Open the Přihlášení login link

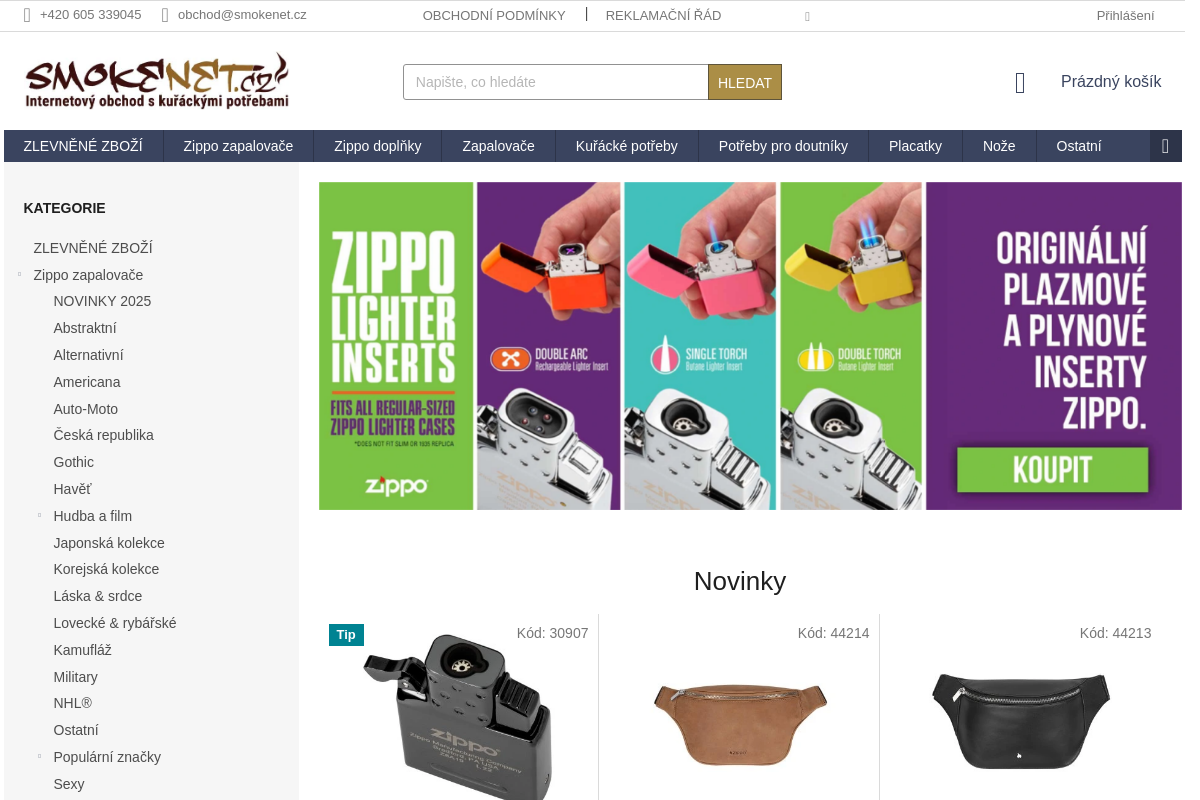click(1125, 15)
